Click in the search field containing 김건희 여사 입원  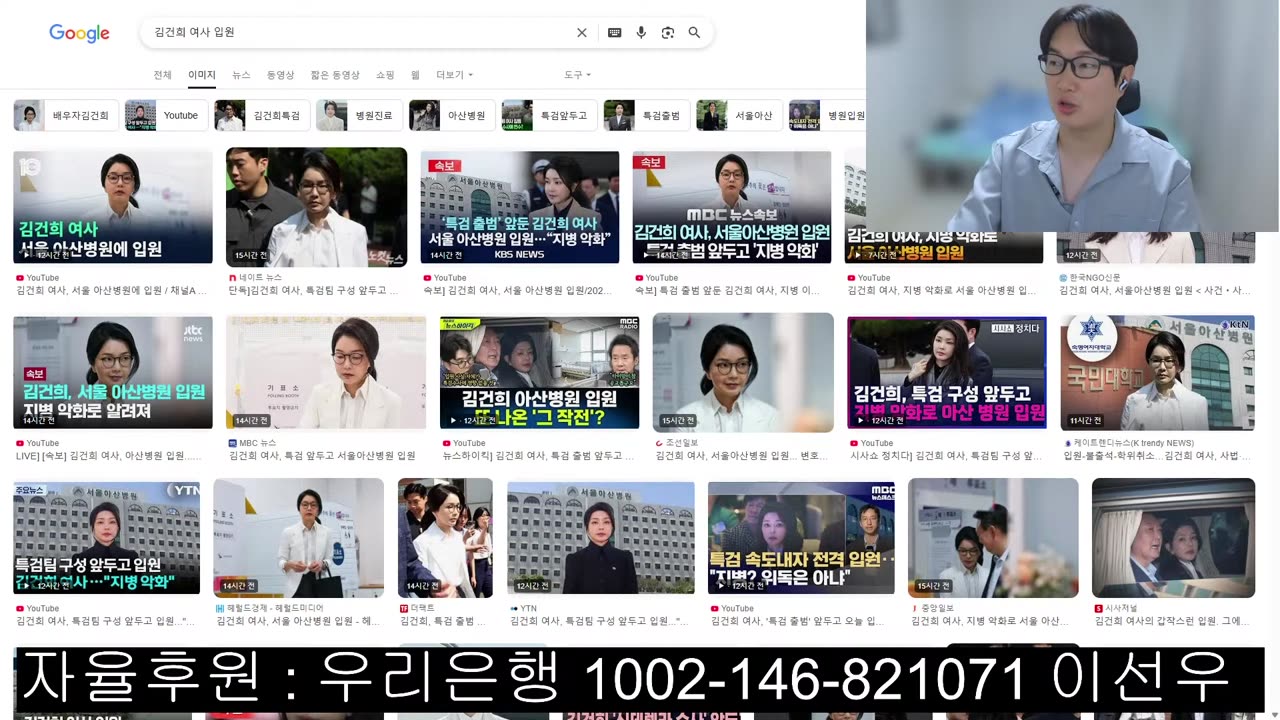tap(360, 32)
